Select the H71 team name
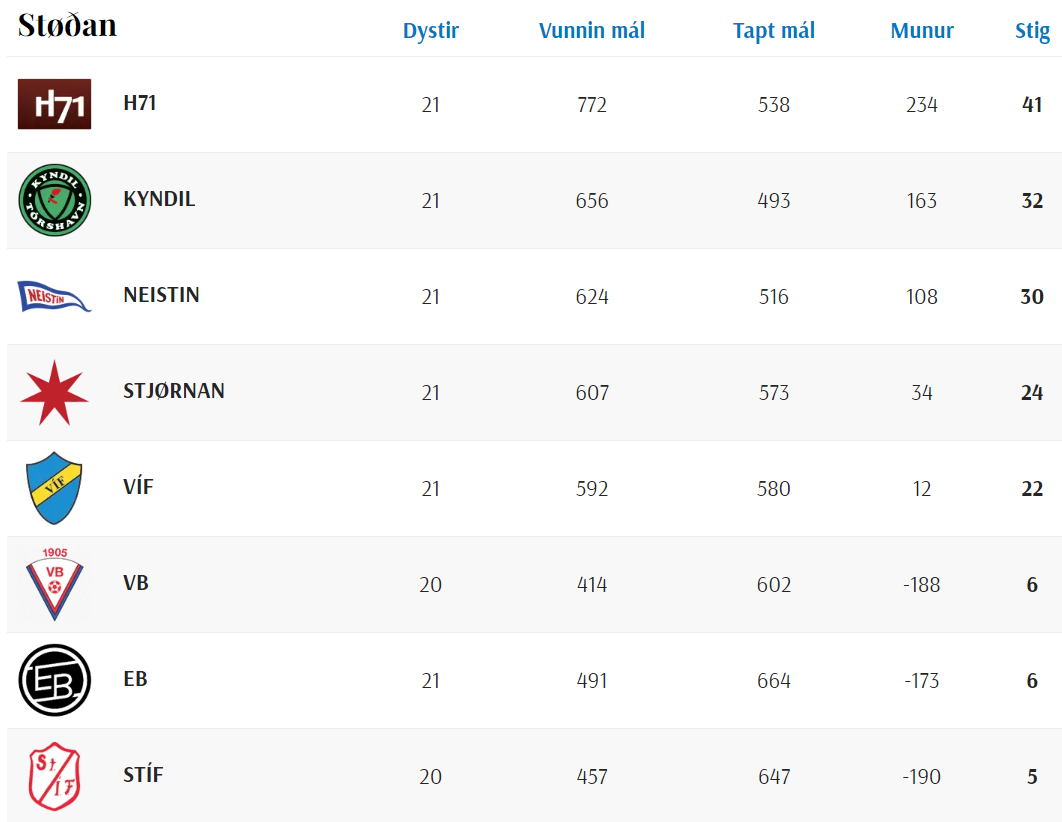 (x=140, y=103)
